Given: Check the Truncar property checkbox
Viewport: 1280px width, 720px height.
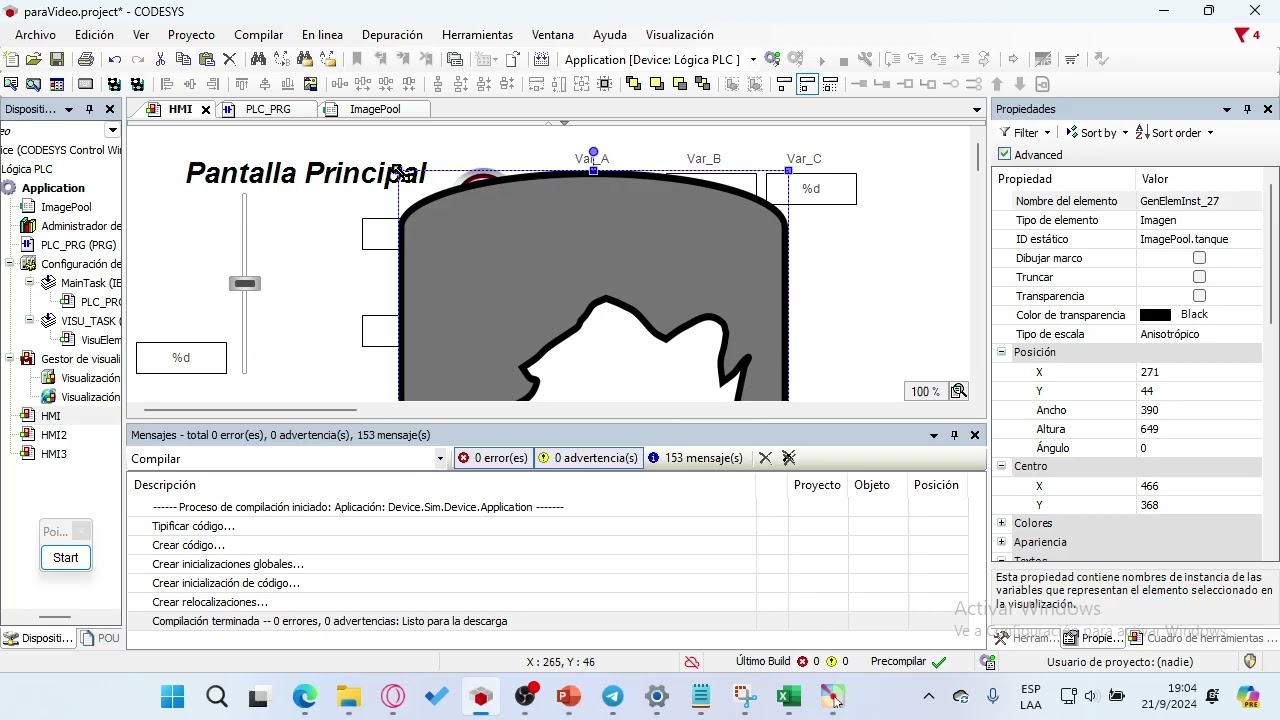Looking at the screenshot, I should pos(1199,277).
